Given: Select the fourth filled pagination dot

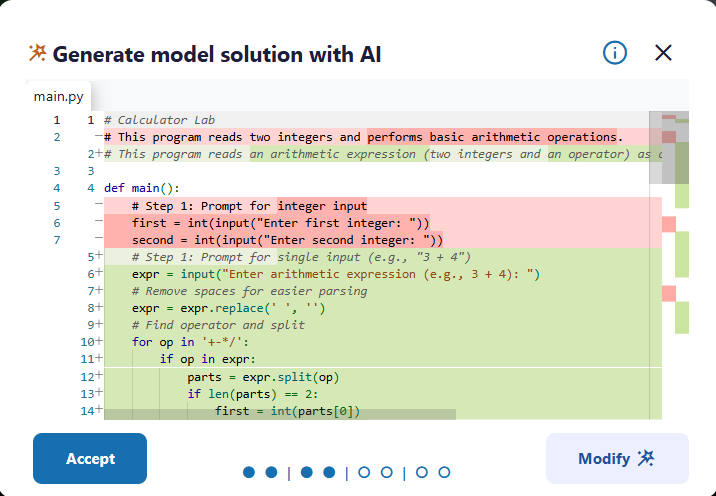Looking at the screenshot, I should pyautogui.click(x=328, y=472).
